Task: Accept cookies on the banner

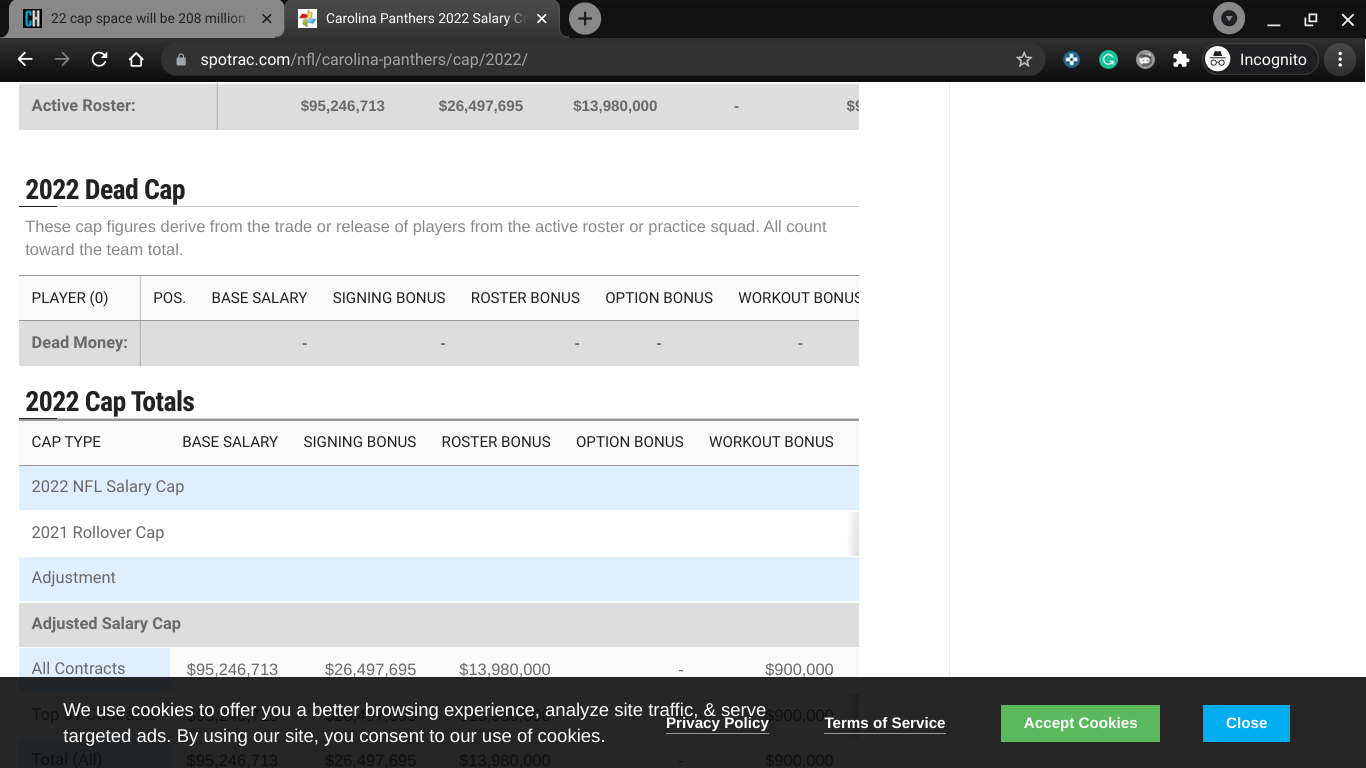Action: pos(1080,723)
